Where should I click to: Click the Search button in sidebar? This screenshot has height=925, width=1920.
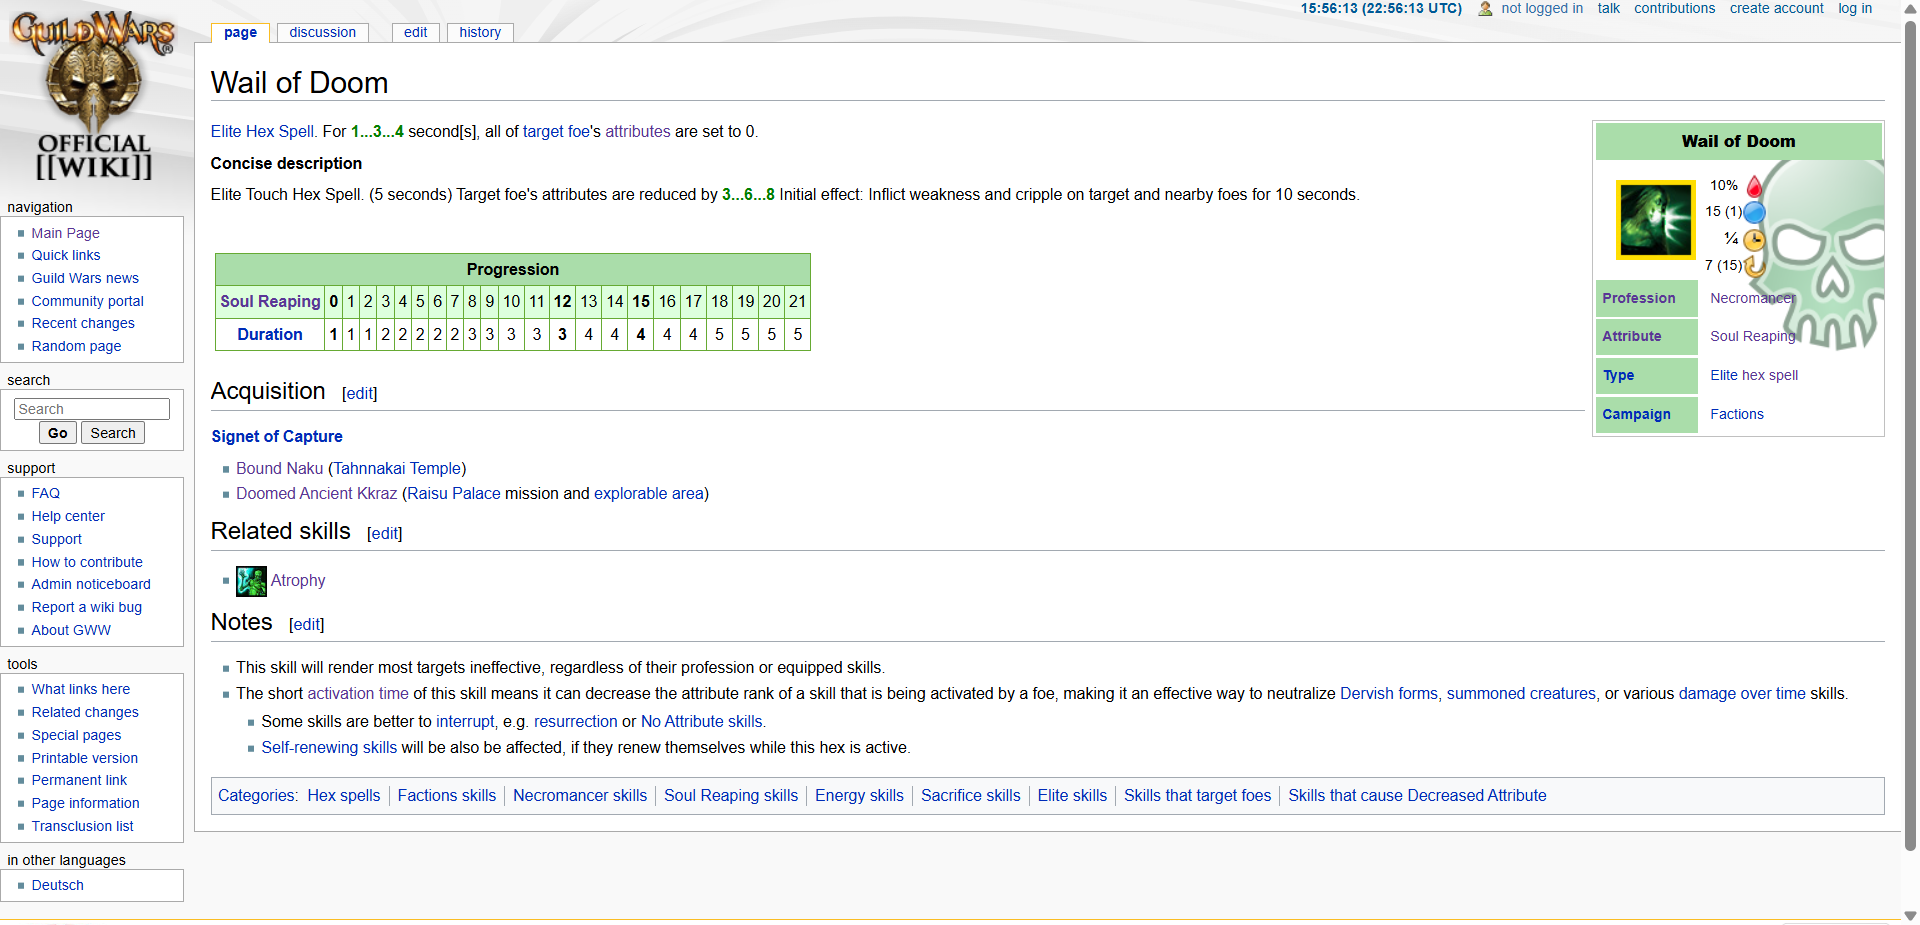(113, 433)
